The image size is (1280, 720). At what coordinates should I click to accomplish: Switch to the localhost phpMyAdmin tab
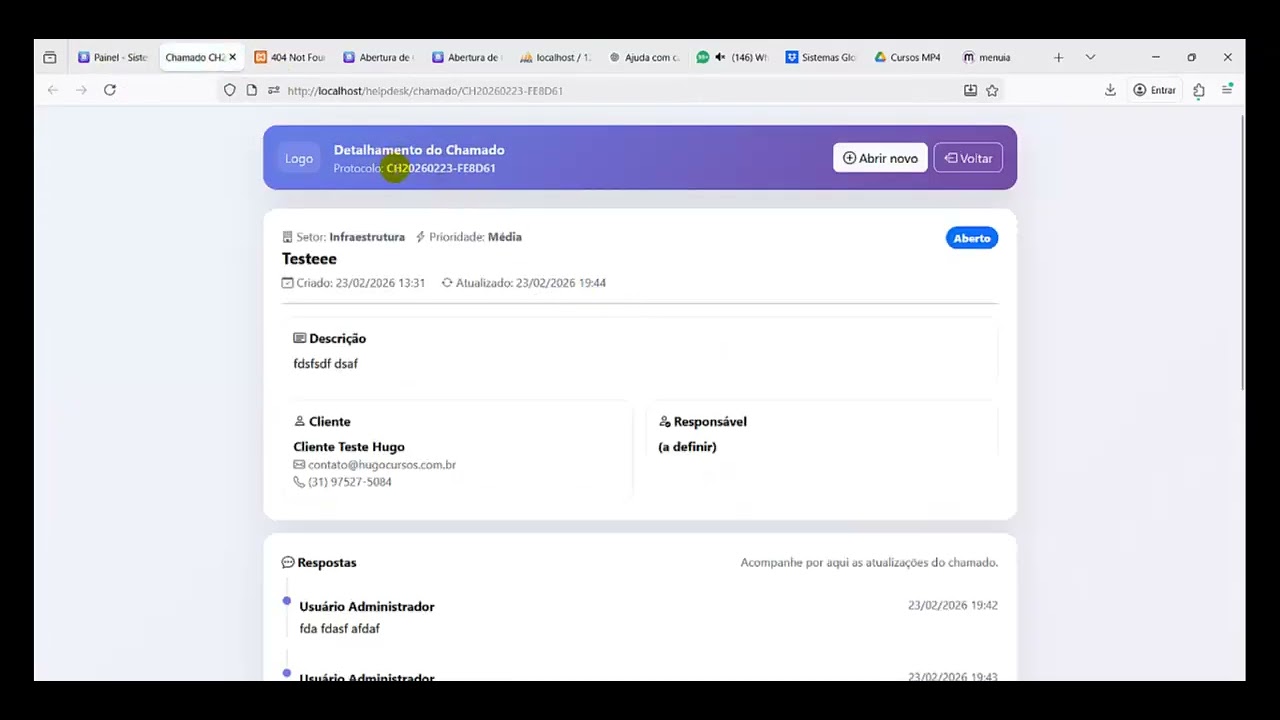pyautogui.click(x=555, y=58)
